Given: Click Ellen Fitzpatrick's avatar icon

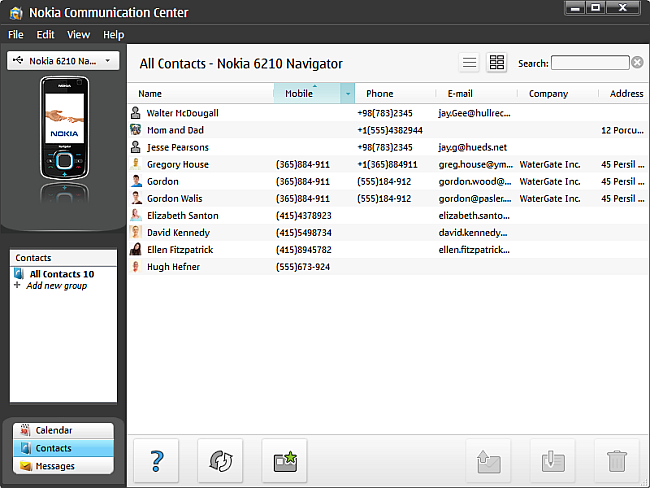Looking at the screenshot, I should (136, 249).
